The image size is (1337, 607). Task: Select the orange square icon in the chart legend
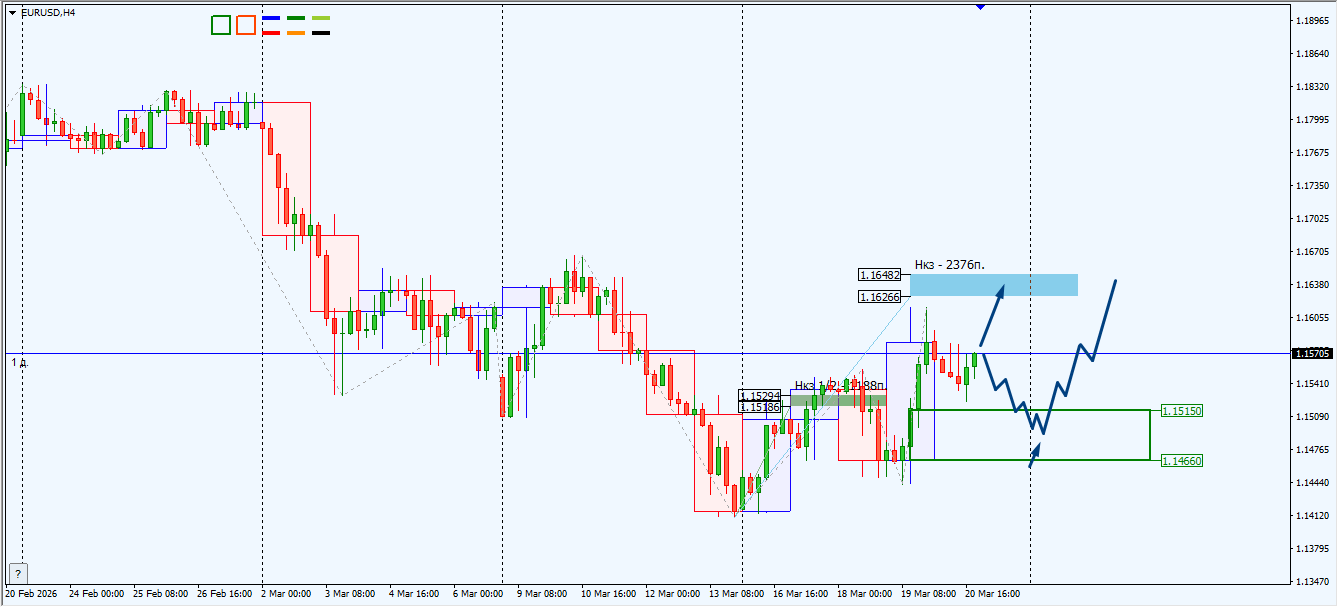[x=246, y=25]
